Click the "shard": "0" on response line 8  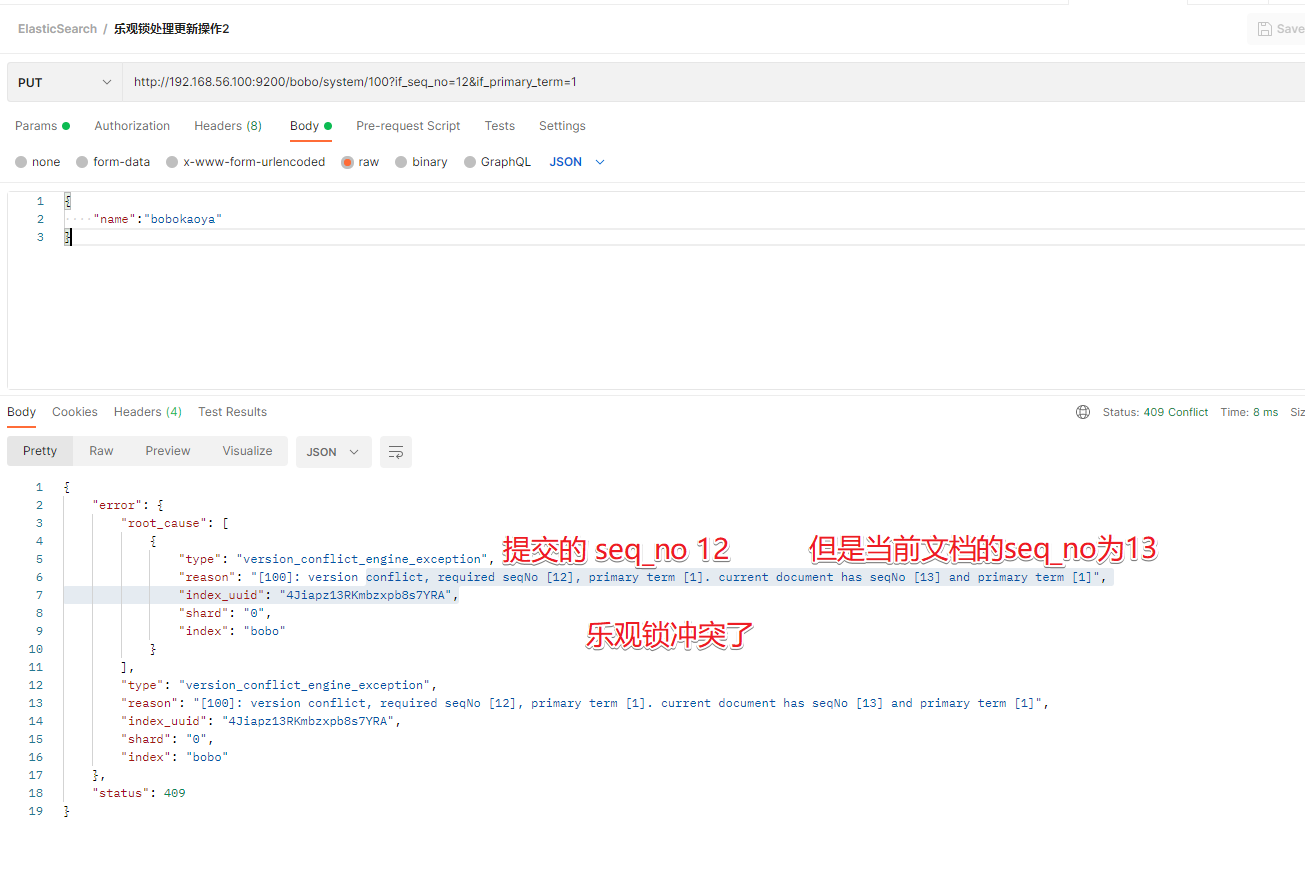pyautogui.click(x=225, y=613)
